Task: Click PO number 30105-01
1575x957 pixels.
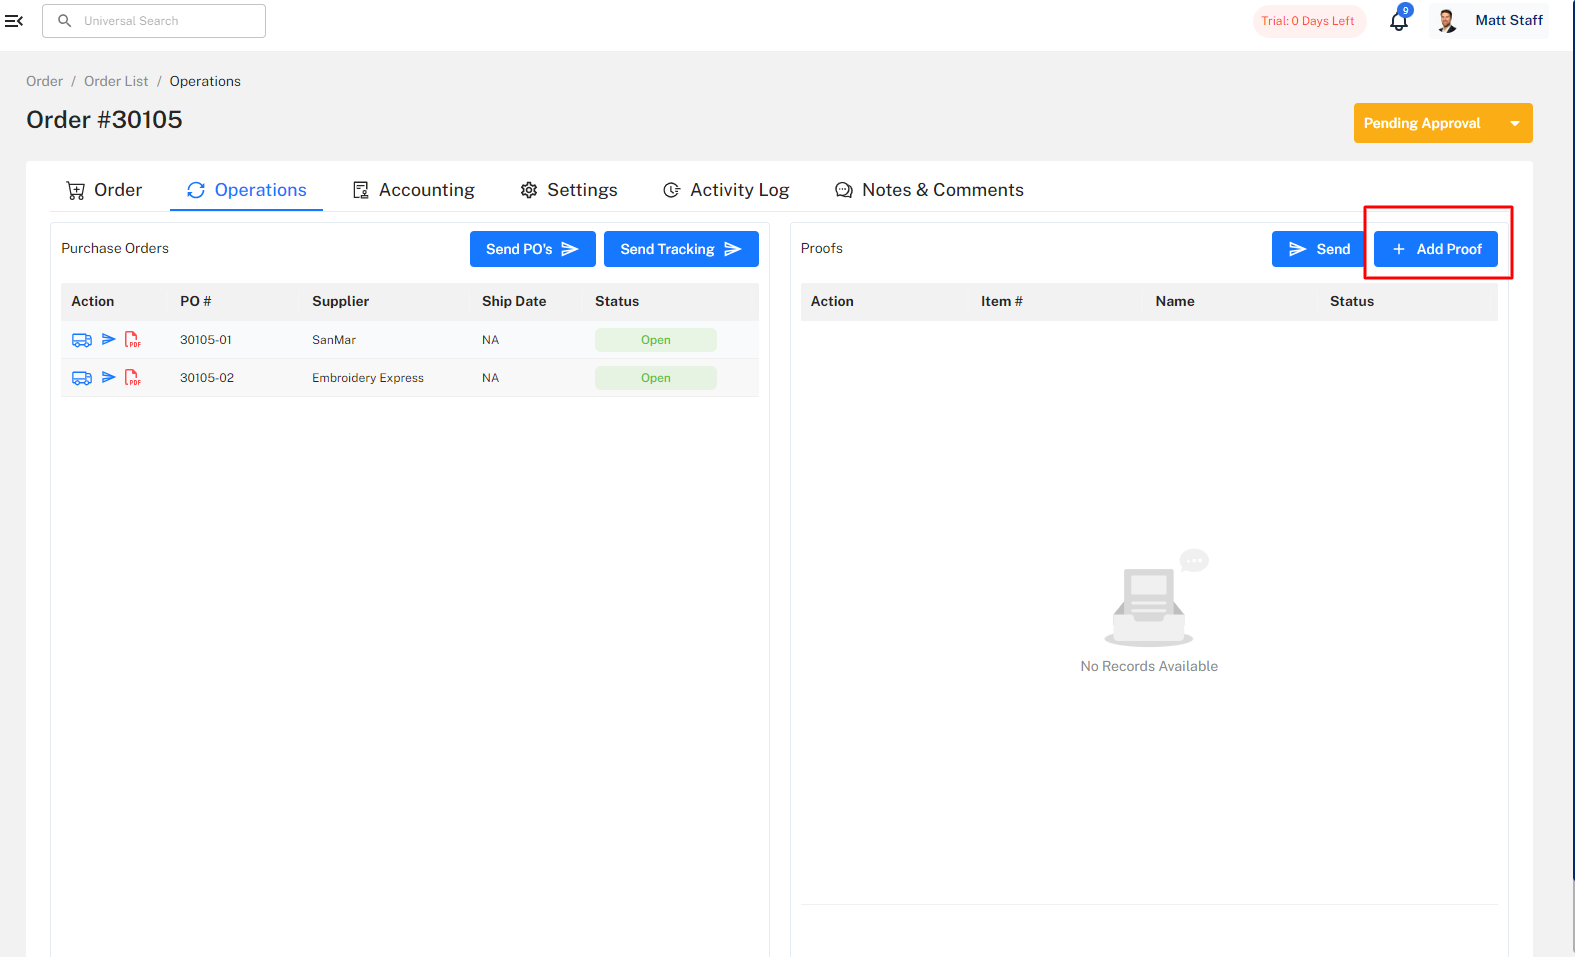Action: coord(206,340)
